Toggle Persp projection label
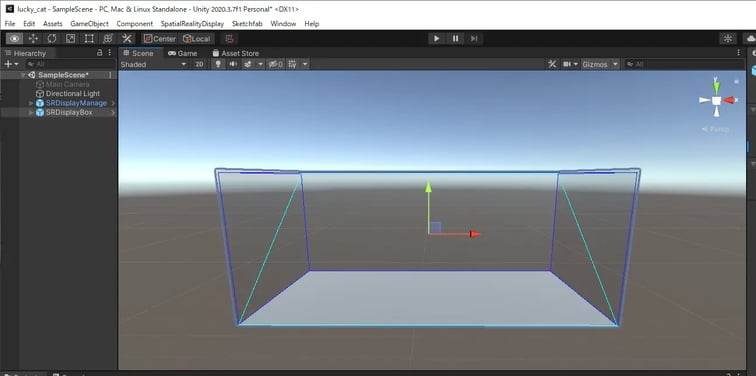Screen dimensions: 756x376 tap(716, 129)
